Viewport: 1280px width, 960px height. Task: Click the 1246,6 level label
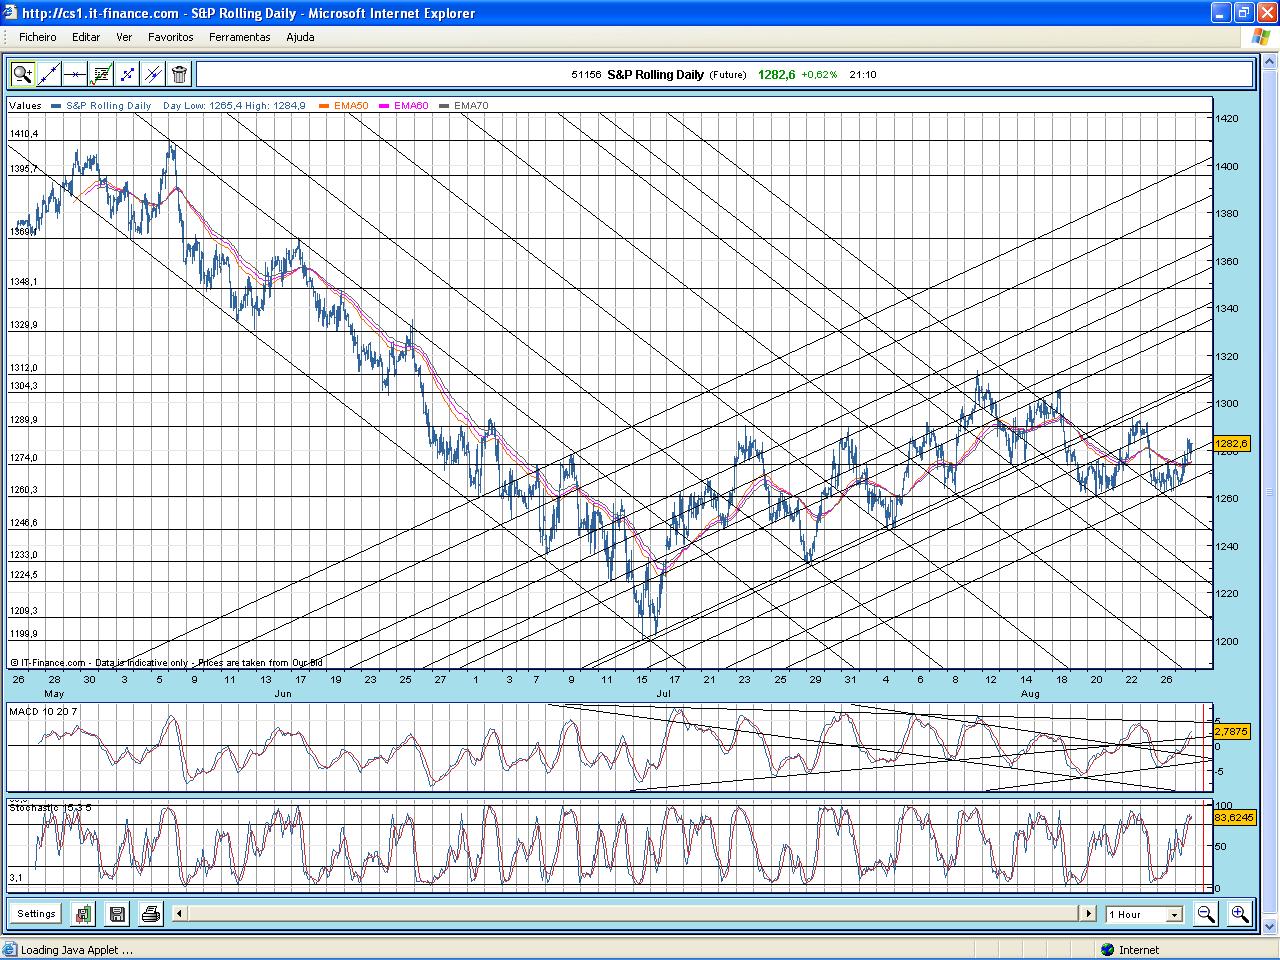pos(24,523)
